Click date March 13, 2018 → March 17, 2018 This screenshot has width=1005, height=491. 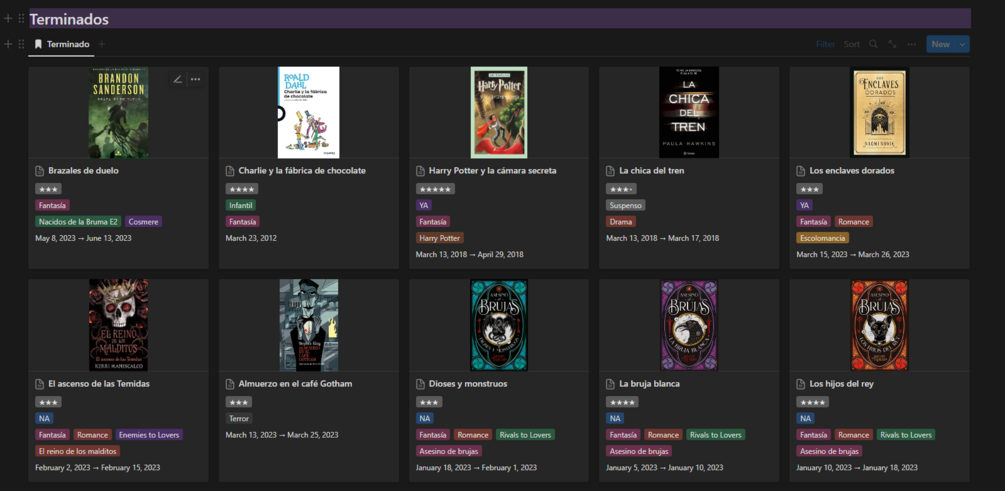pos(663,238)
